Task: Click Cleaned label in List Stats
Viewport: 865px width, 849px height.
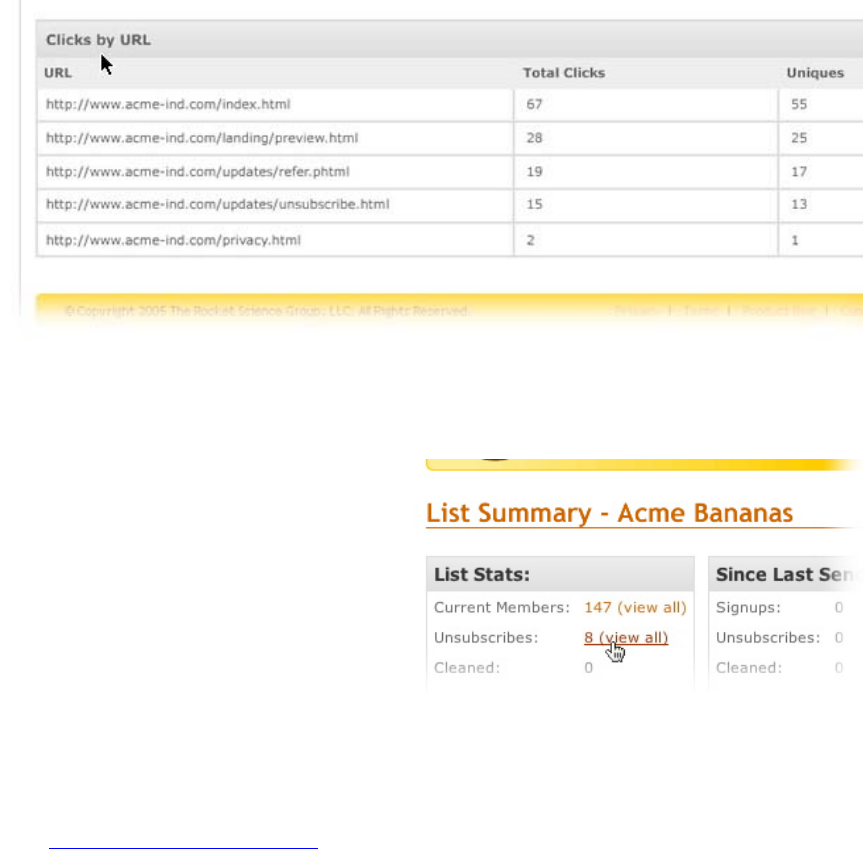Action: (x=467, y=668)
